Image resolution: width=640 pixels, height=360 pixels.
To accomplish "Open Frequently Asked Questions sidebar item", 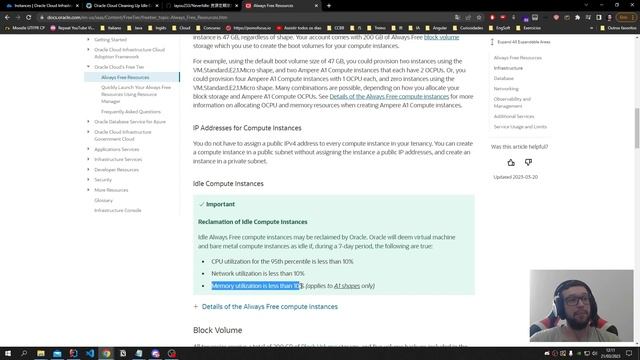I will [x=131, y=111].
